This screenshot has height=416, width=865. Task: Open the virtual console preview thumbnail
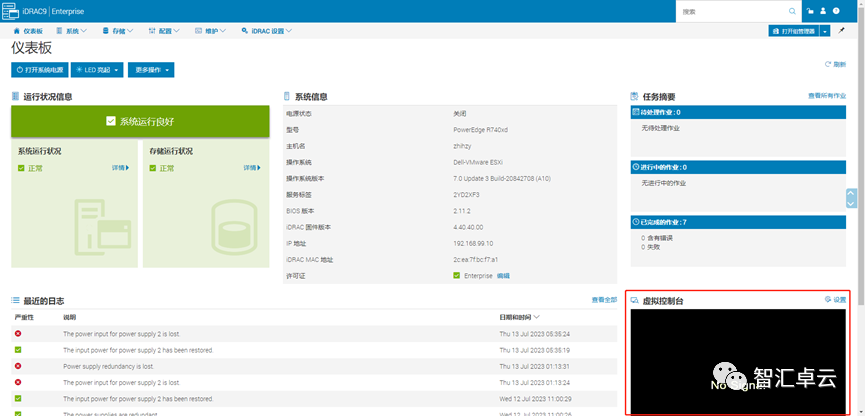point(738,361)
